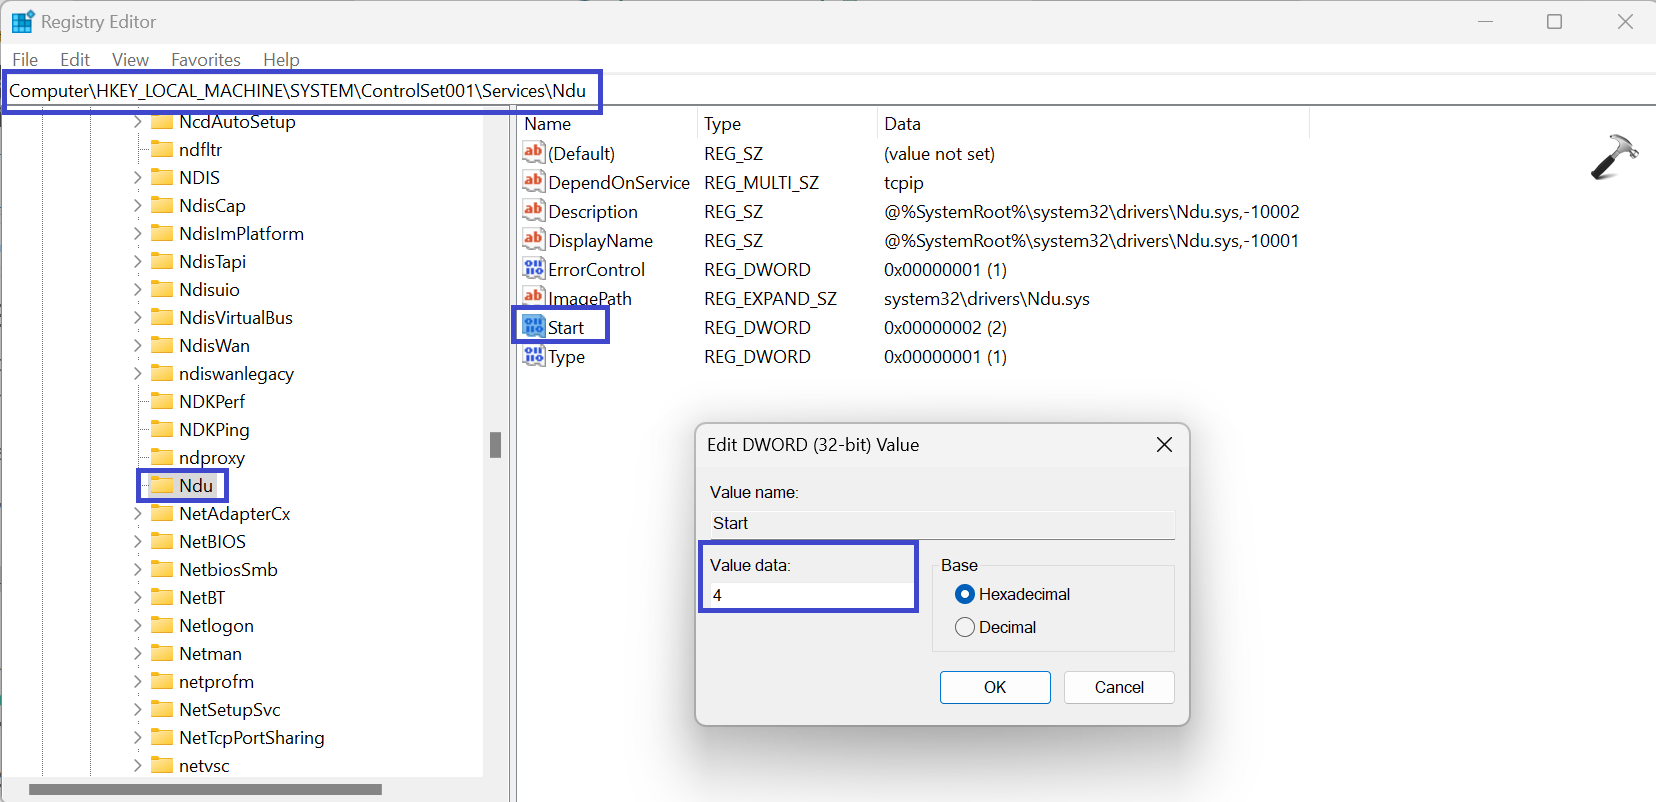Open the Favorites menu
1656x802 pixels.
click(205, 60)
